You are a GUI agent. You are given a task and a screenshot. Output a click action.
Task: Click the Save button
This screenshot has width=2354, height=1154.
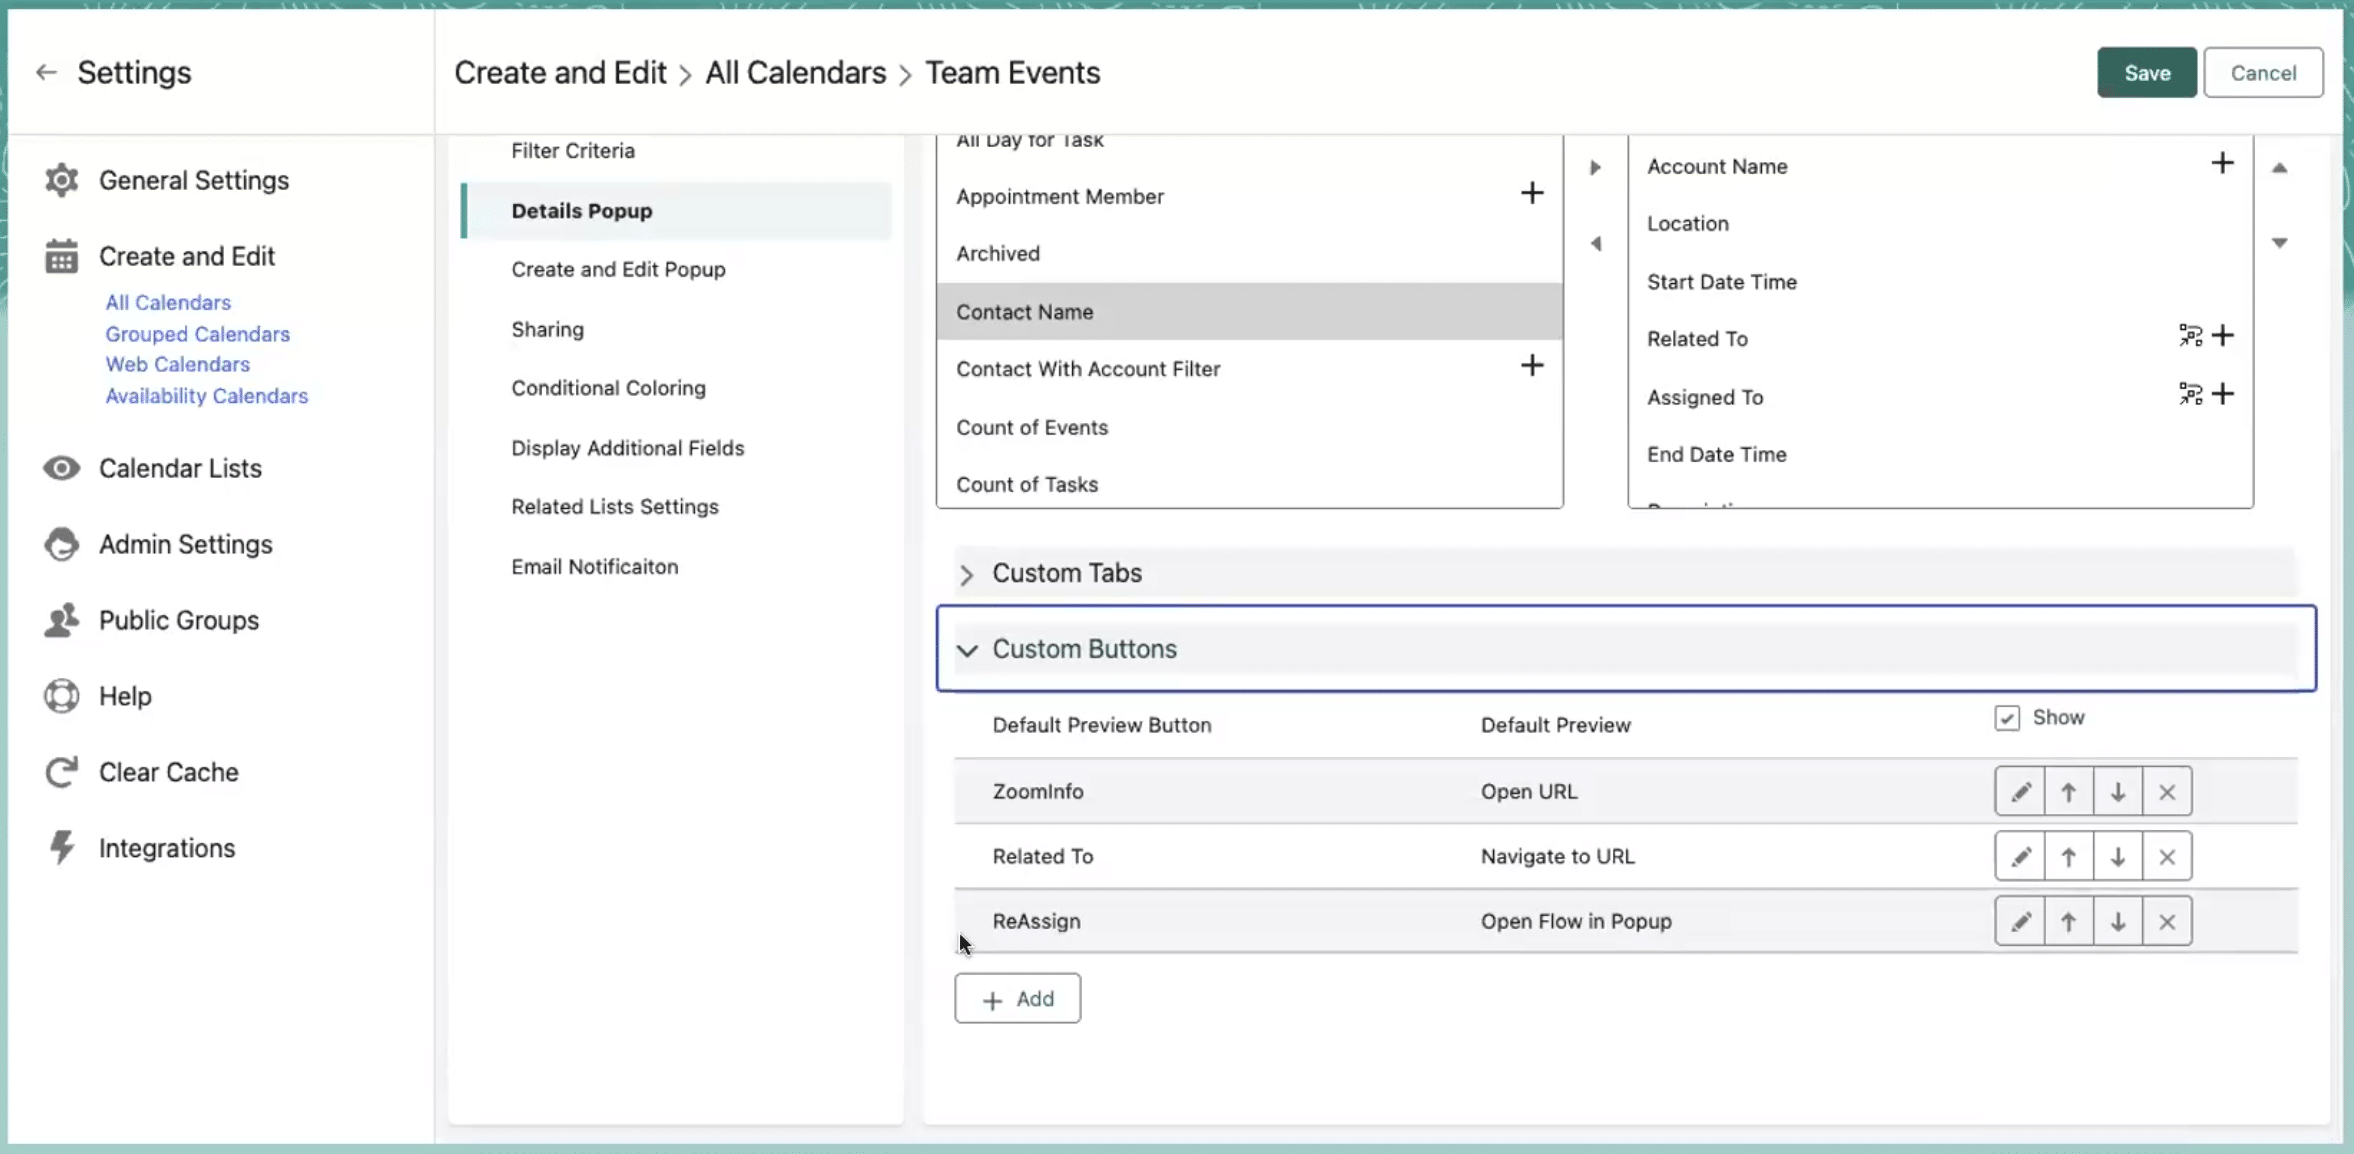[x=2147, y=72]
